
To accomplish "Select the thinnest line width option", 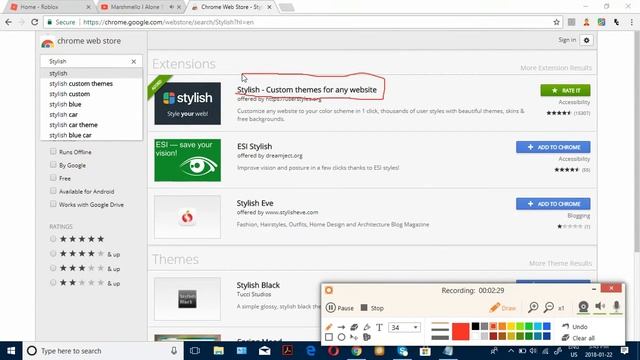I will coord(440,324).
